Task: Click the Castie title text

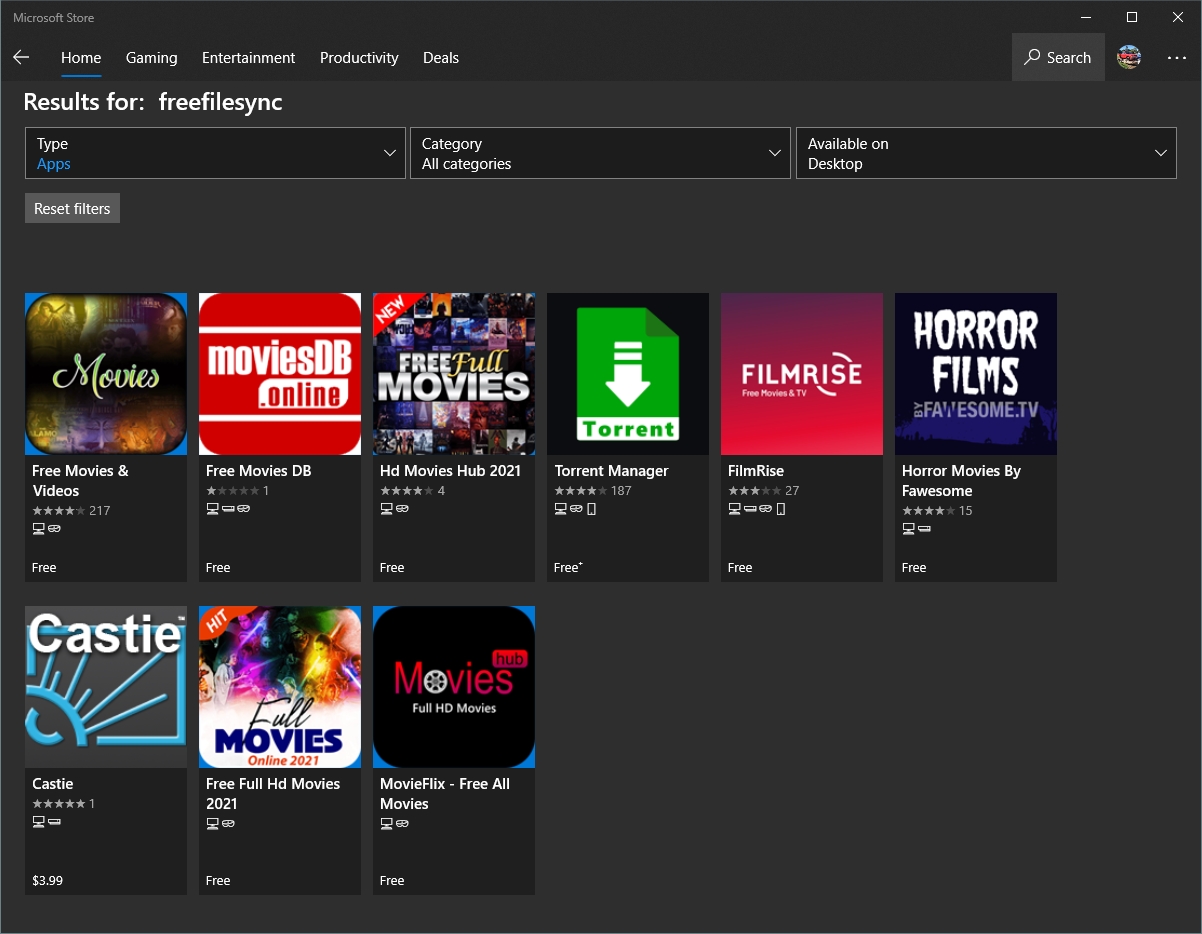Action: click(53, 784)
